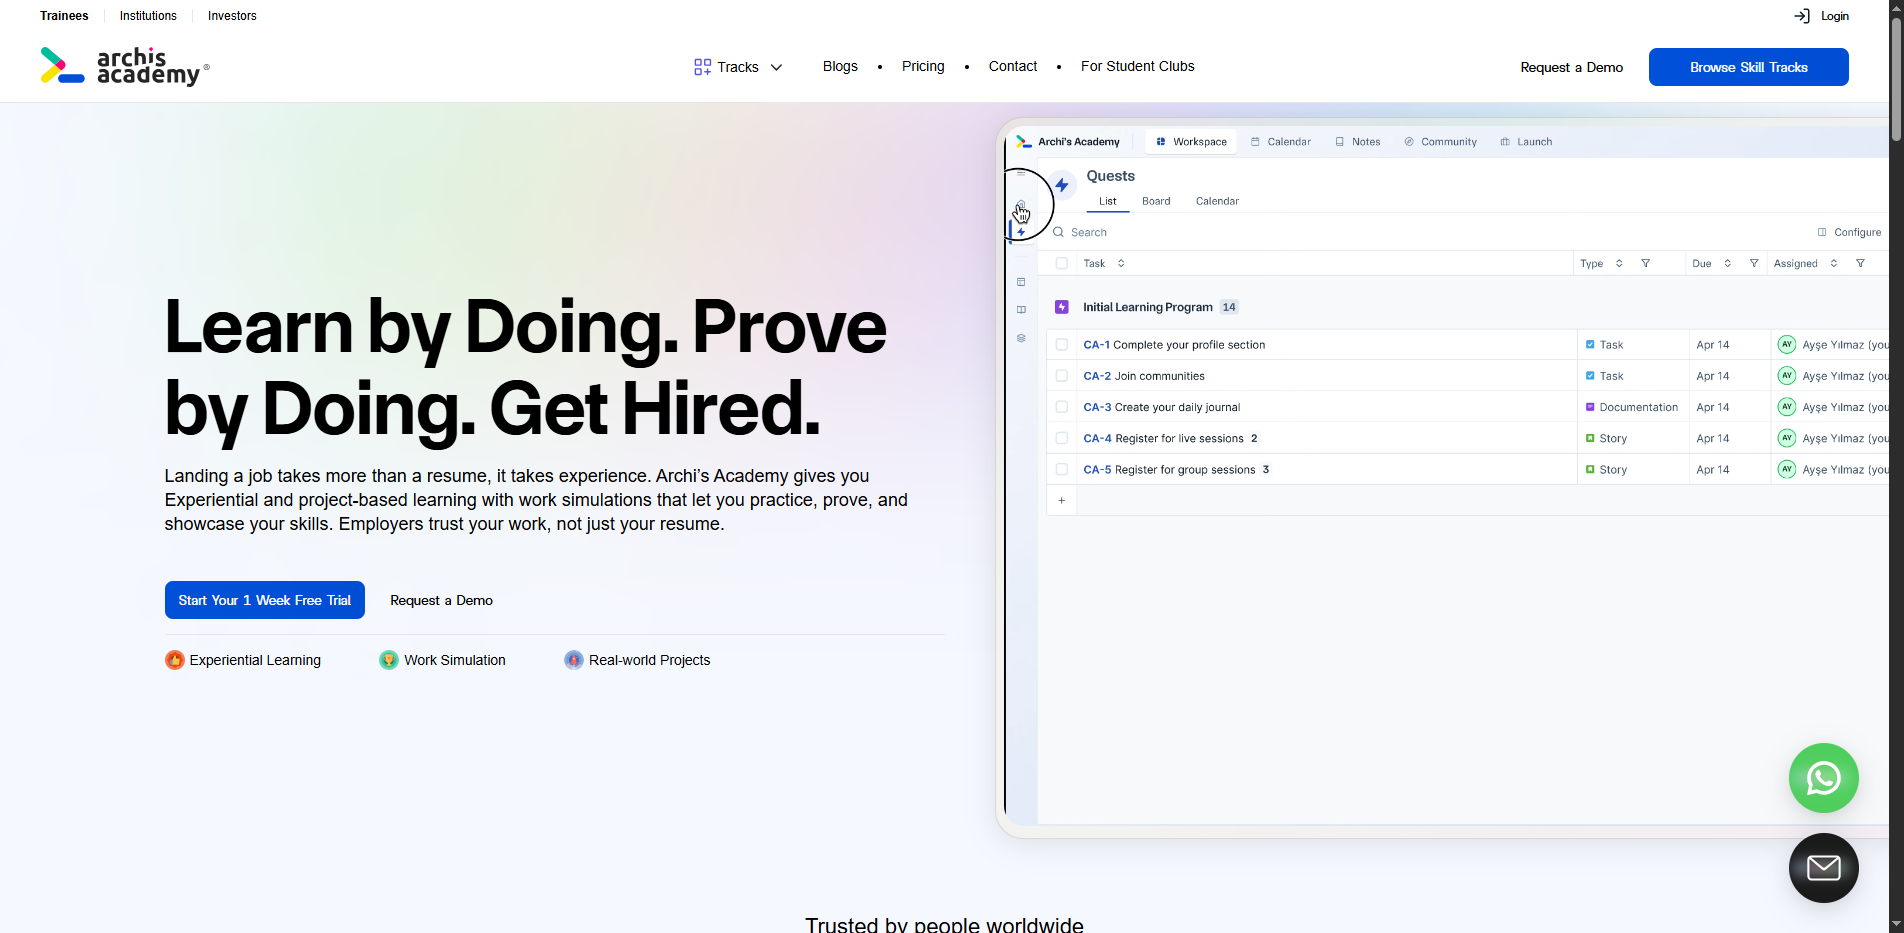Open the Notes tab in the app preview
The height and width of the screenshot is (933, 1904).
click(x=1357, y=142)
